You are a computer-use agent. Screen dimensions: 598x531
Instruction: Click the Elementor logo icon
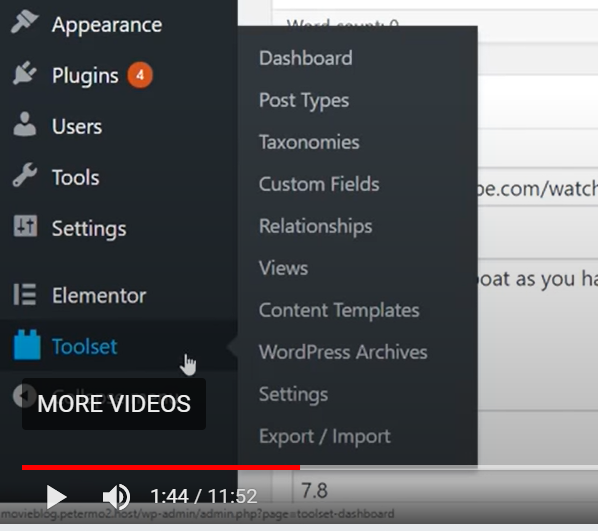(x=25, y=294)
